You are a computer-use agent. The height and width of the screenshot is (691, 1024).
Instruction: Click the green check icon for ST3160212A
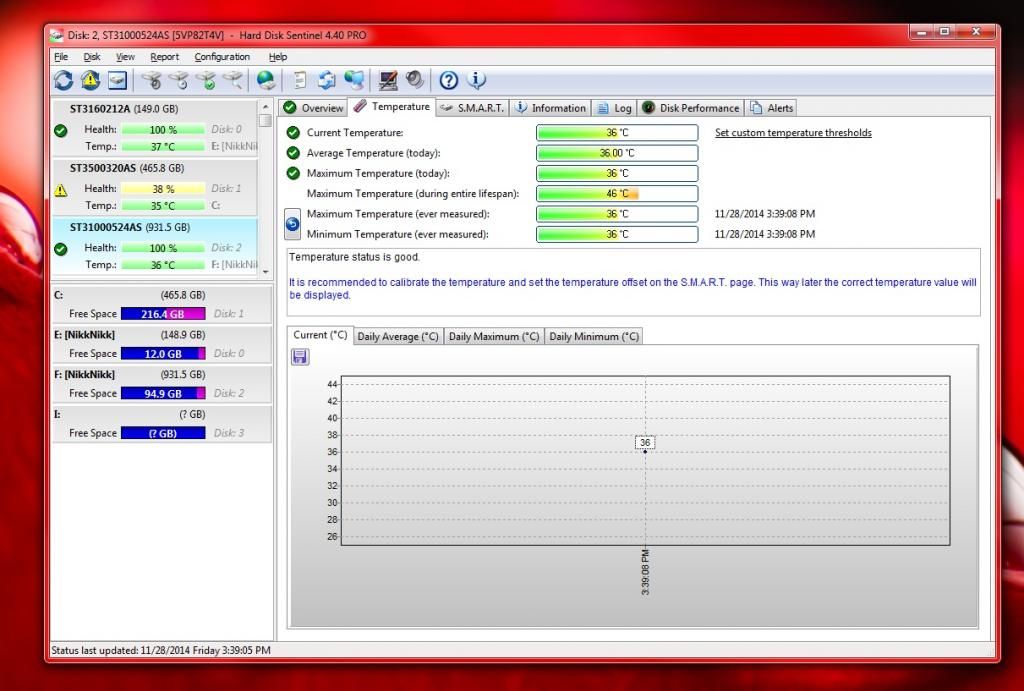[x=61, y=131]
